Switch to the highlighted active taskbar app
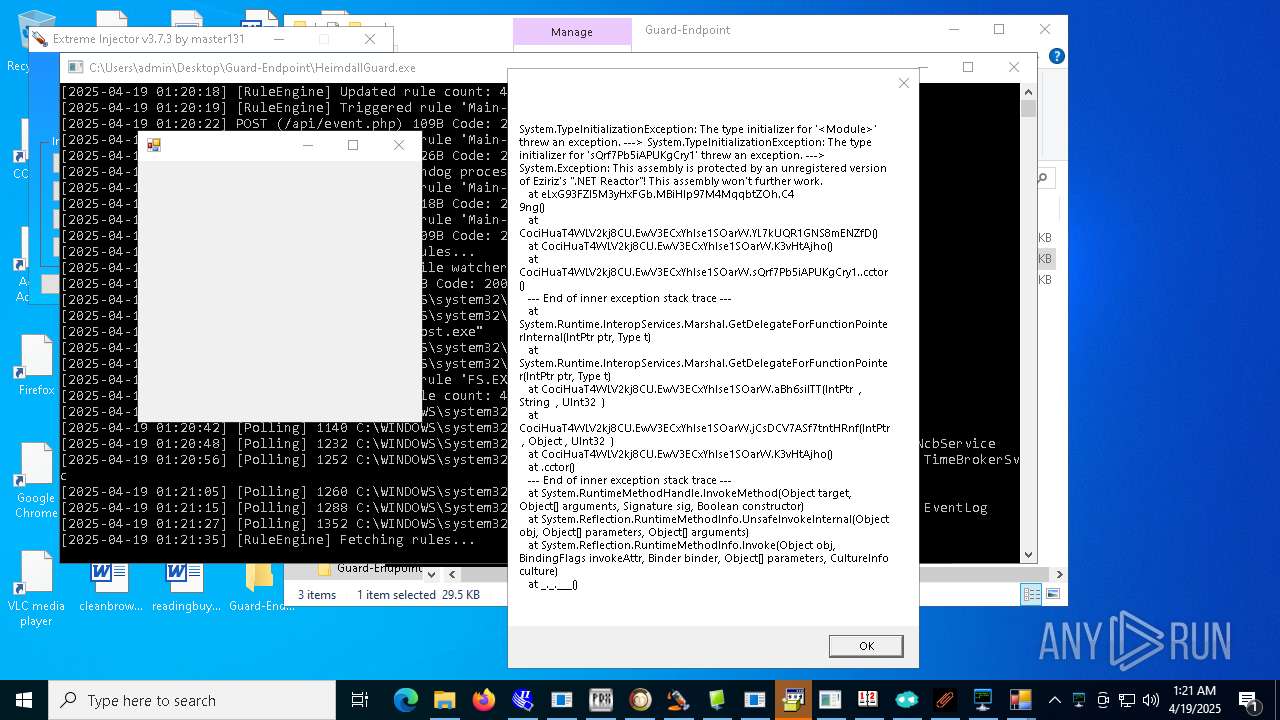1280x720 pixels. (x=794, y=700)
